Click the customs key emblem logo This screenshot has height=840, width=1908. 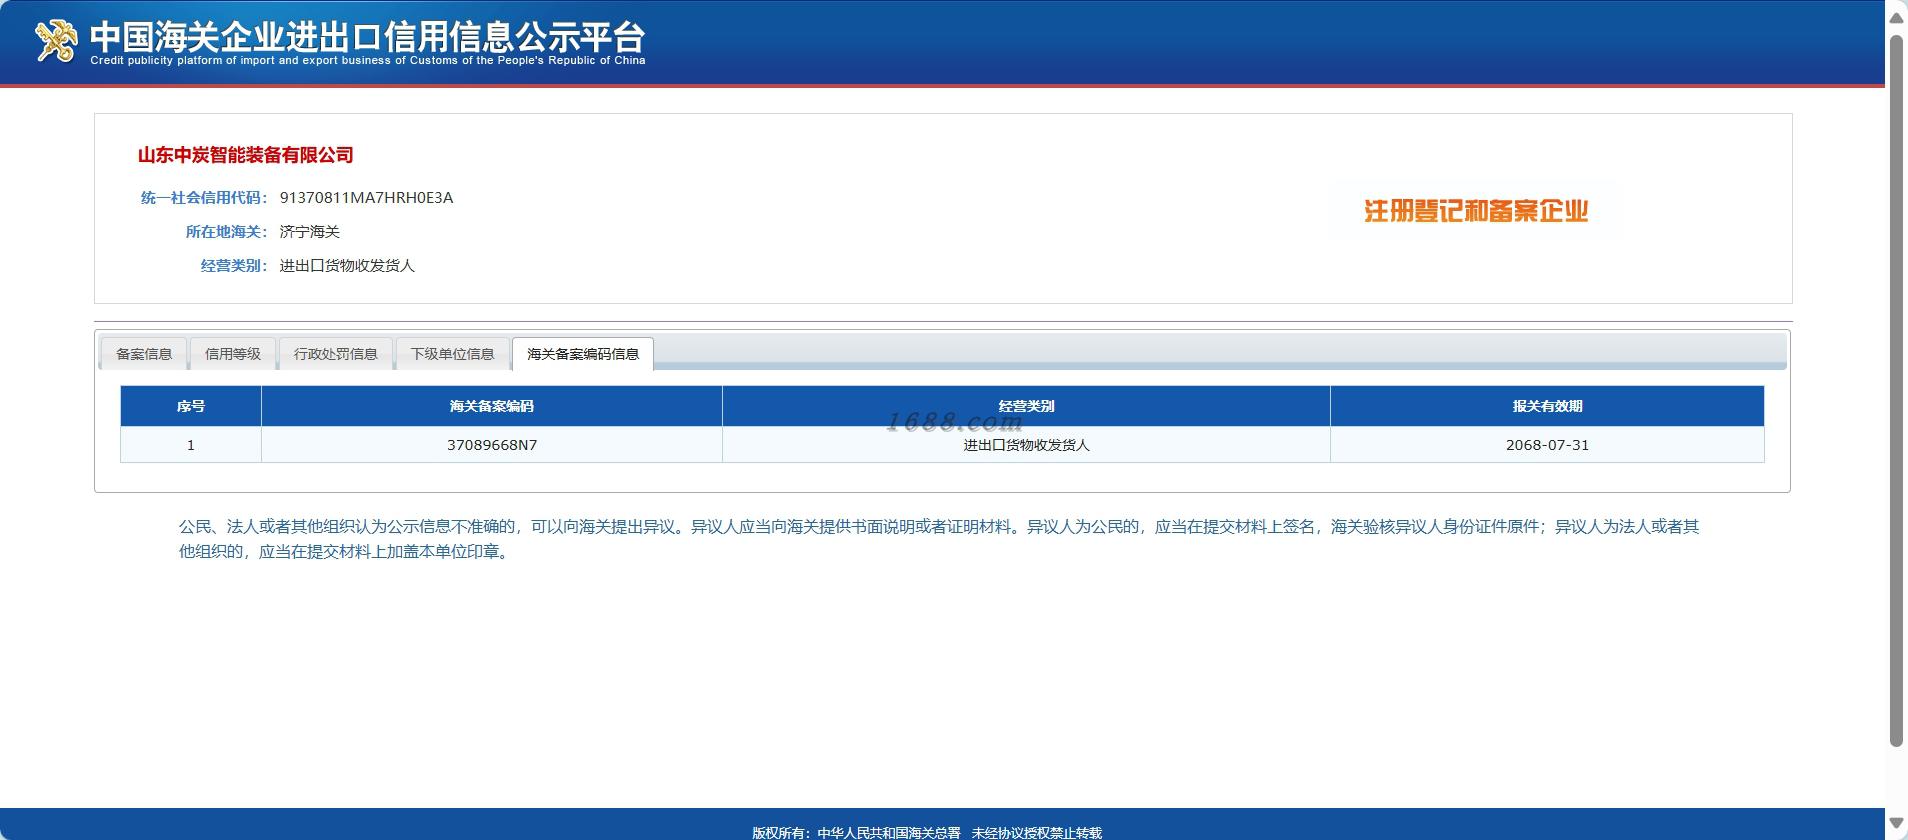[x=56, y=41]
